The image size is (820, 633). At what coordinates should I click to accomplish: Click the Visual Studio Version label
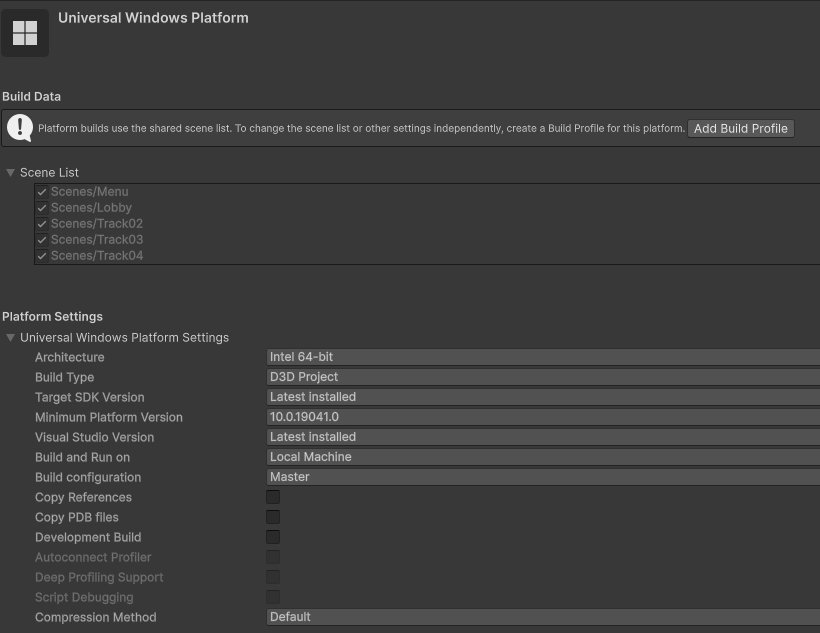tap(95, 437)
